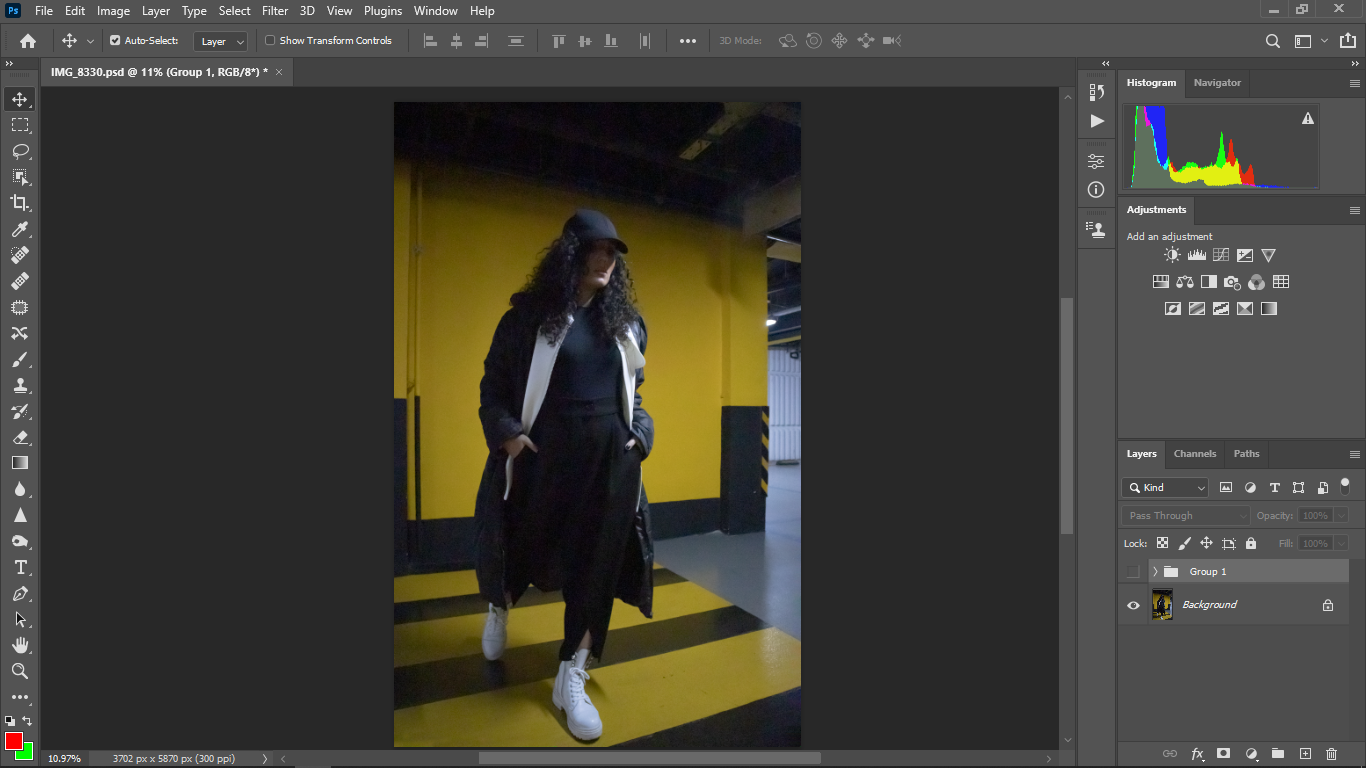Viewport: 1366px width, 768px height.
Task: Toggle layer filtering on/off switch
Action: 1345,487
